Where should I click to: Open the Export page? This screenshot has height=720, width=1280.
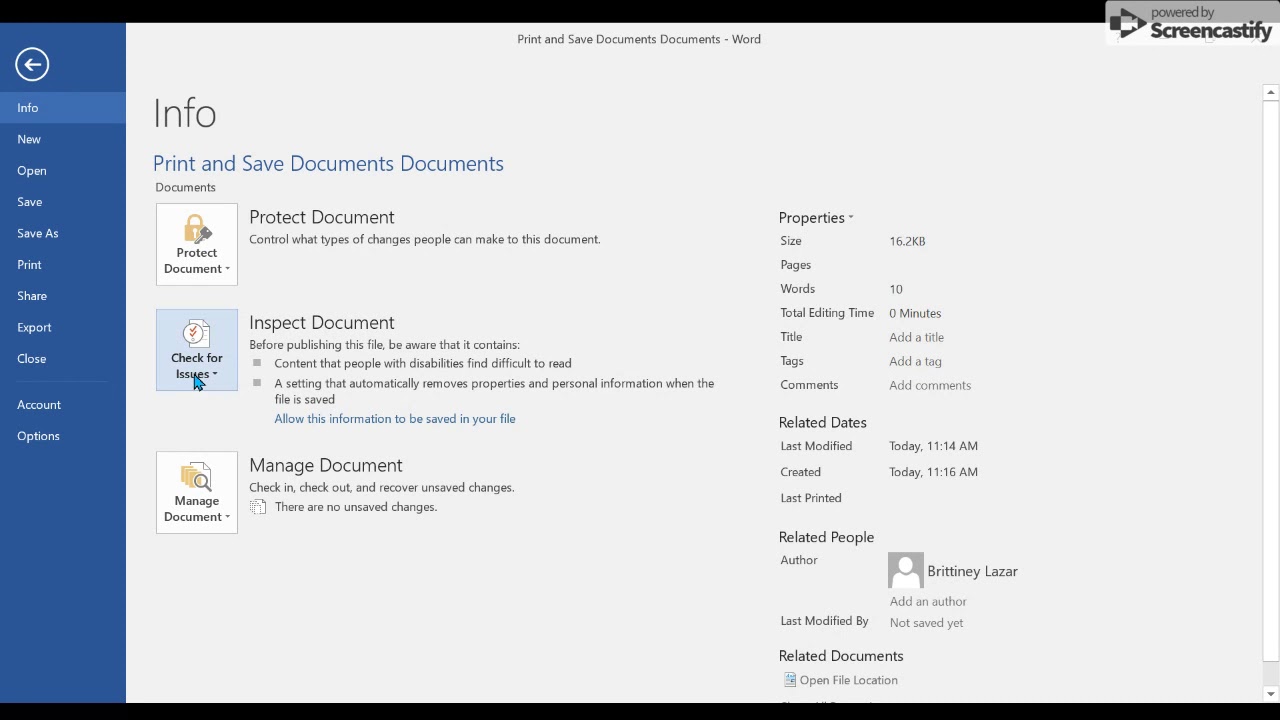63,327
